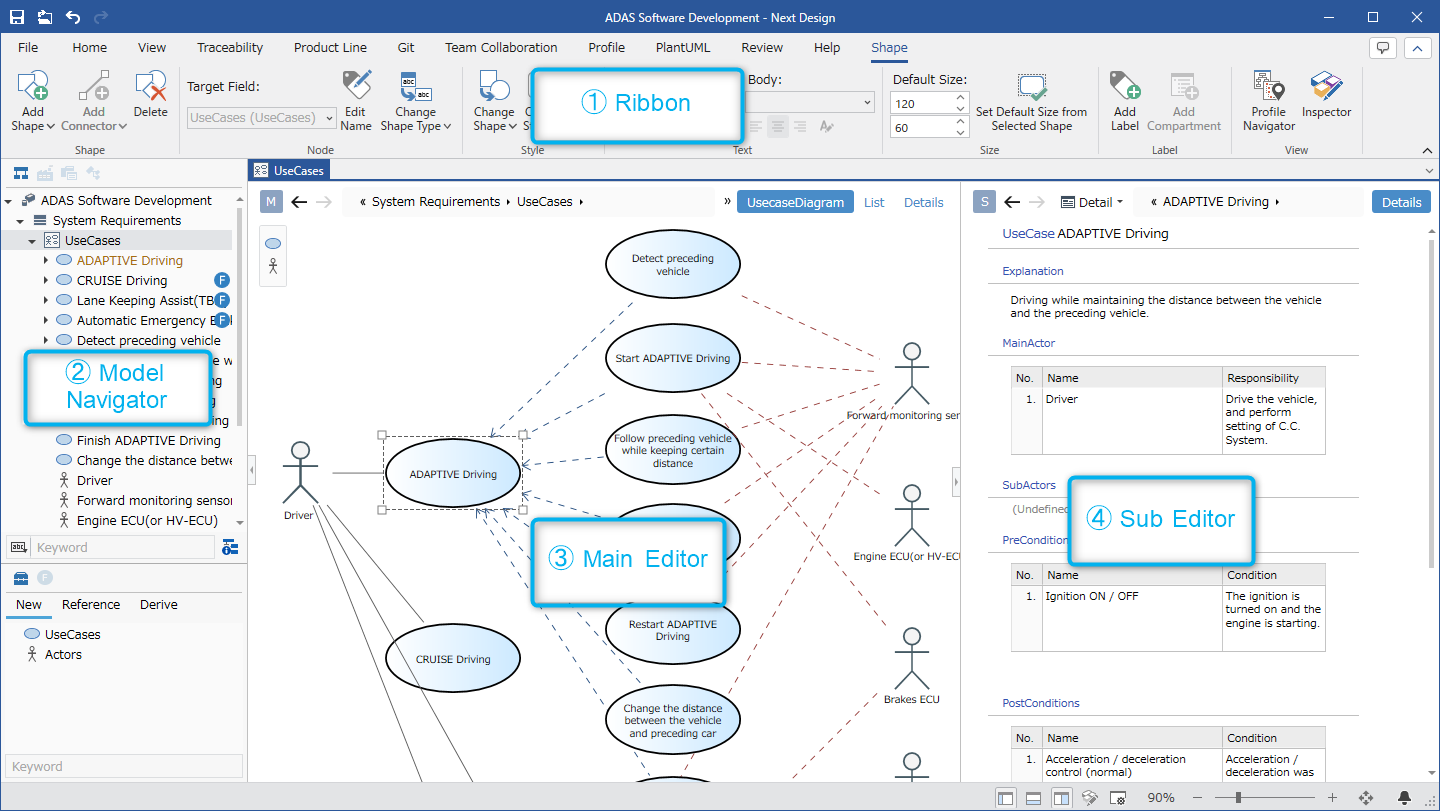Click the feedback speech bubble icon
This screenshot has width=1440, height=811.
coord(1383,47)
